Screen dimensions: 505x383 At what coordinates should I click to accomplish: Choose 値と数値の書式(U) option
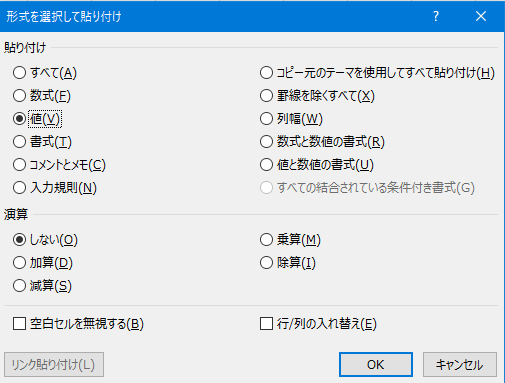[317, 165]
